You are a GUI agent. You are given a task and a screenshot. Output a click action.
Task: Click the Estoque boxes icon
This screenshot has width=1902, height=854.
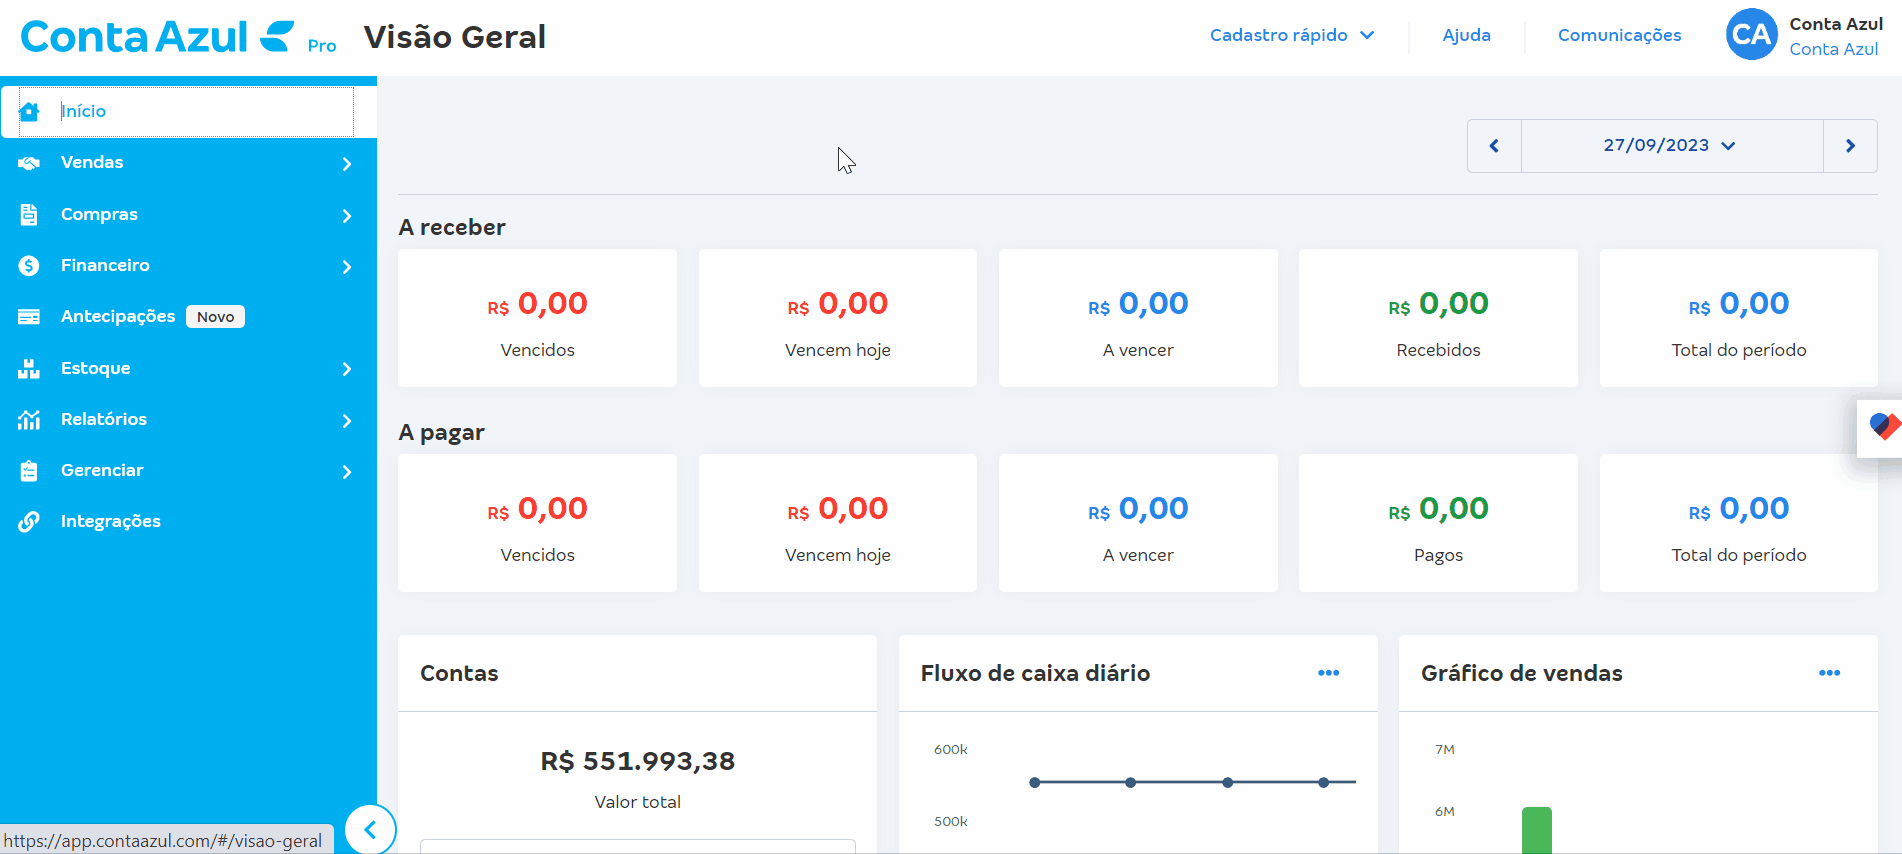pos(29,368)
